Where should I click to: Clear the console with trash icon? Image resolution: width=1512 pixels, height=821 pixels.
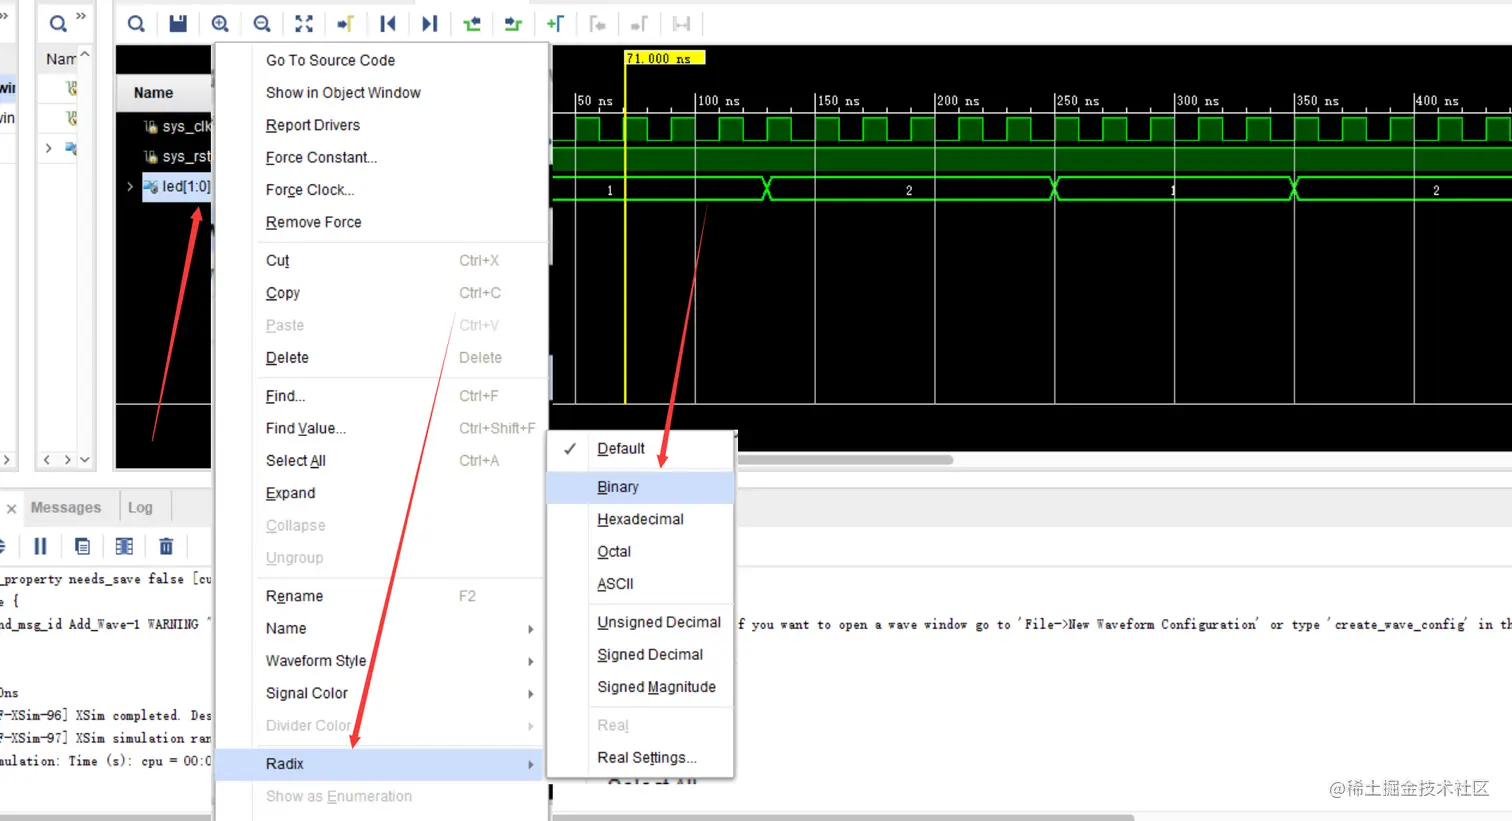click(166, 546)
